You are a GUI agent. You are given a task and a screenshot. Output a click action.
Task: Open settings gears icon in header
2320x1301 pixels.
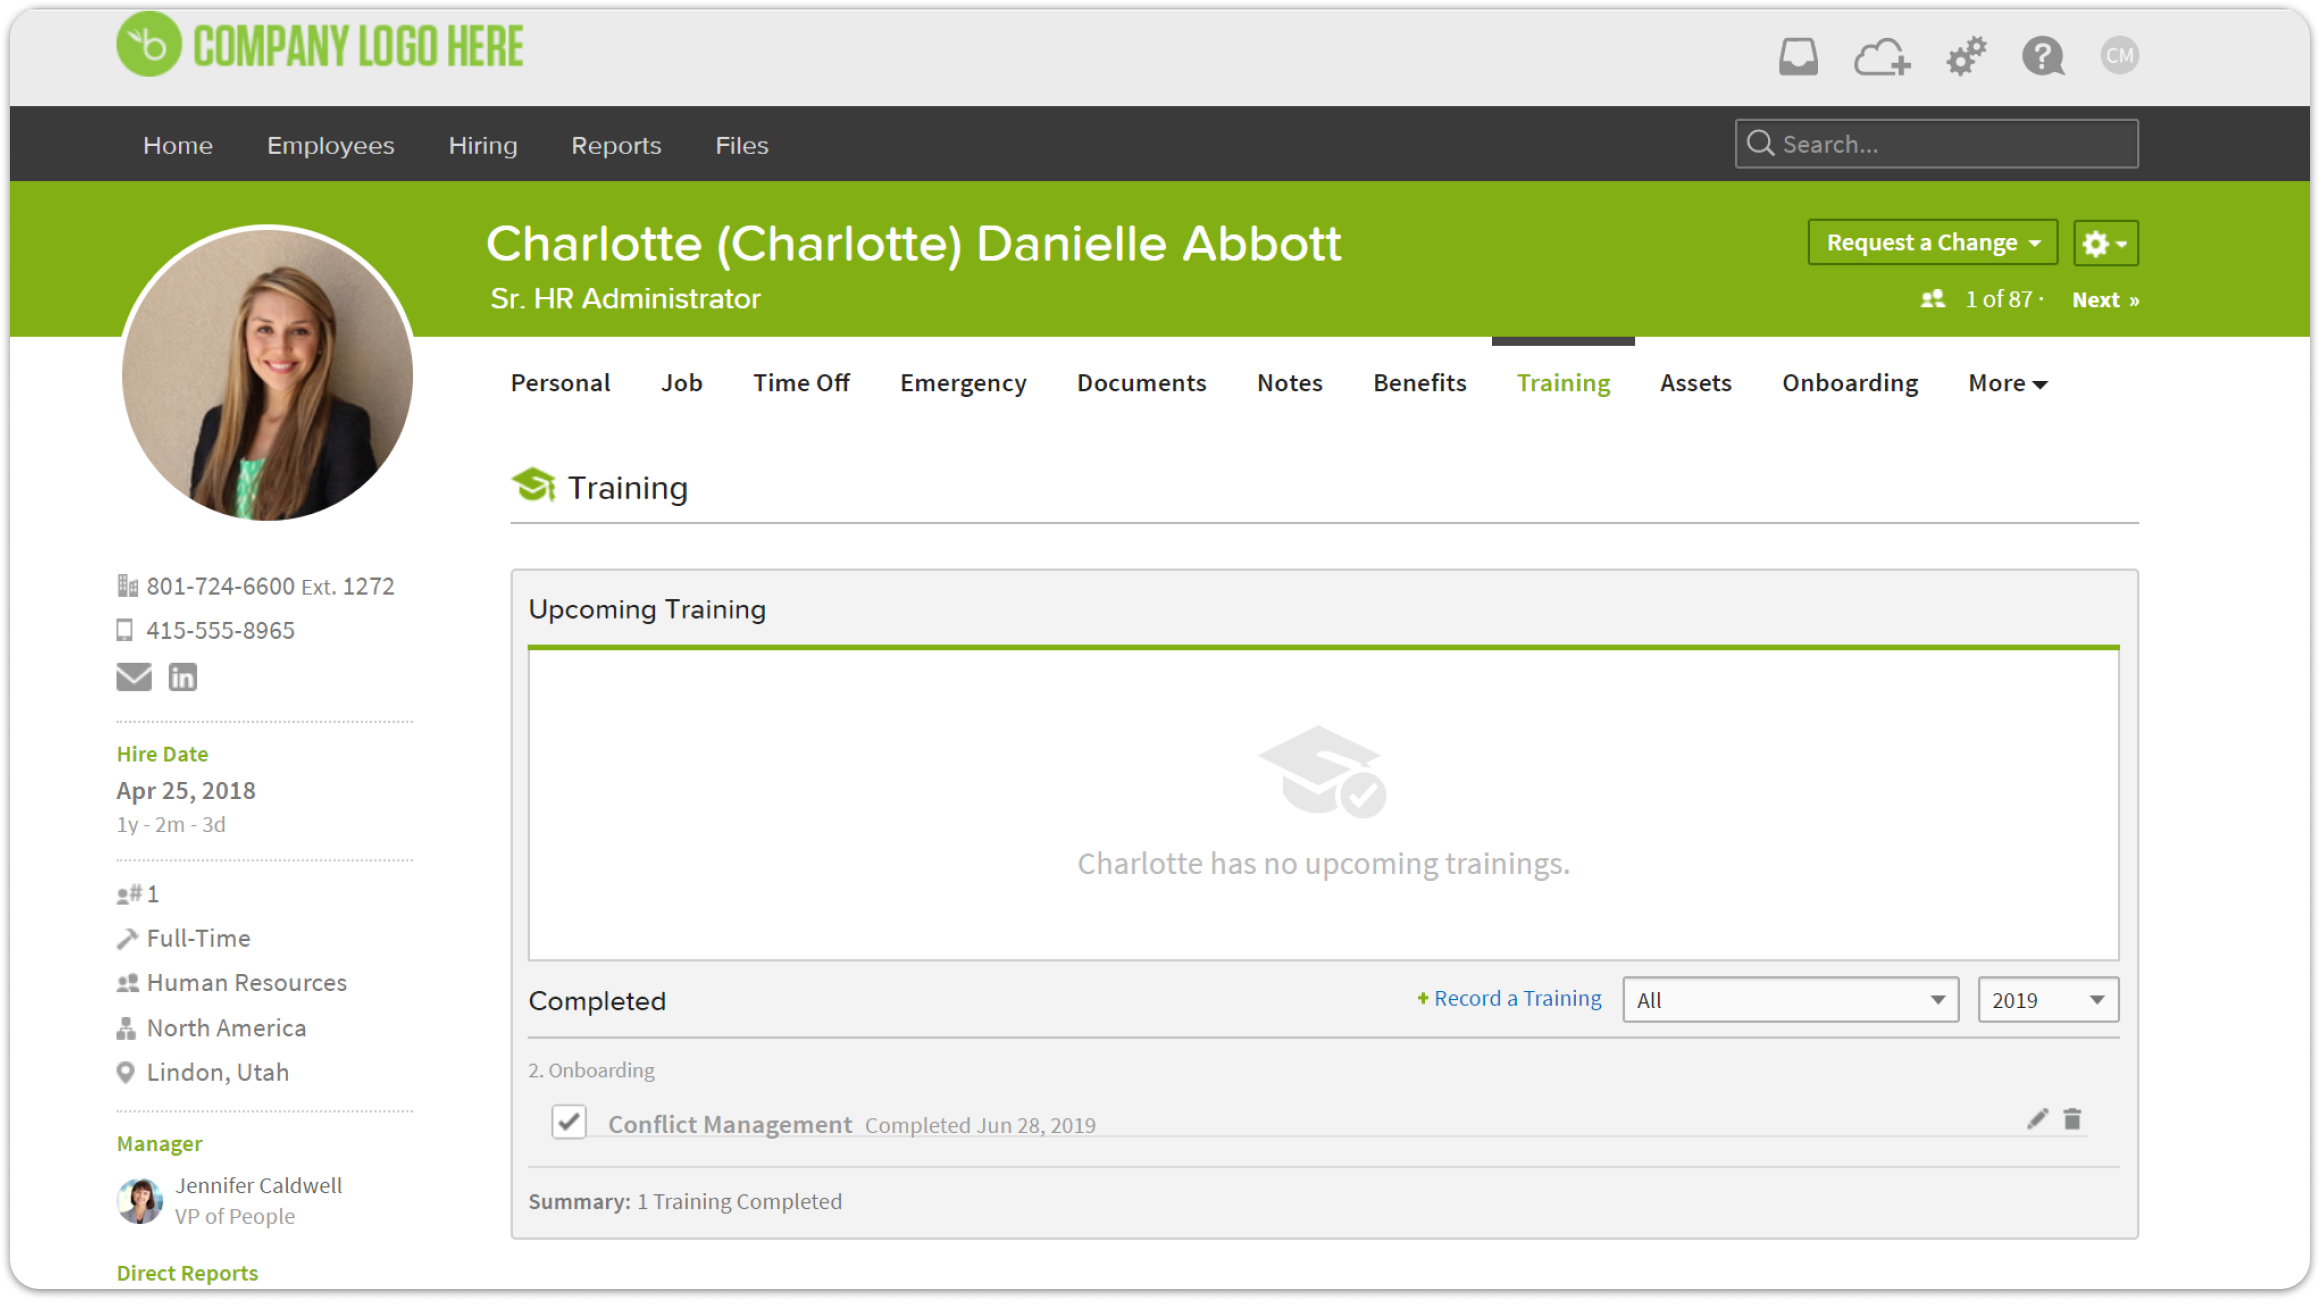pyautogui.click(x=1965, y=56)
